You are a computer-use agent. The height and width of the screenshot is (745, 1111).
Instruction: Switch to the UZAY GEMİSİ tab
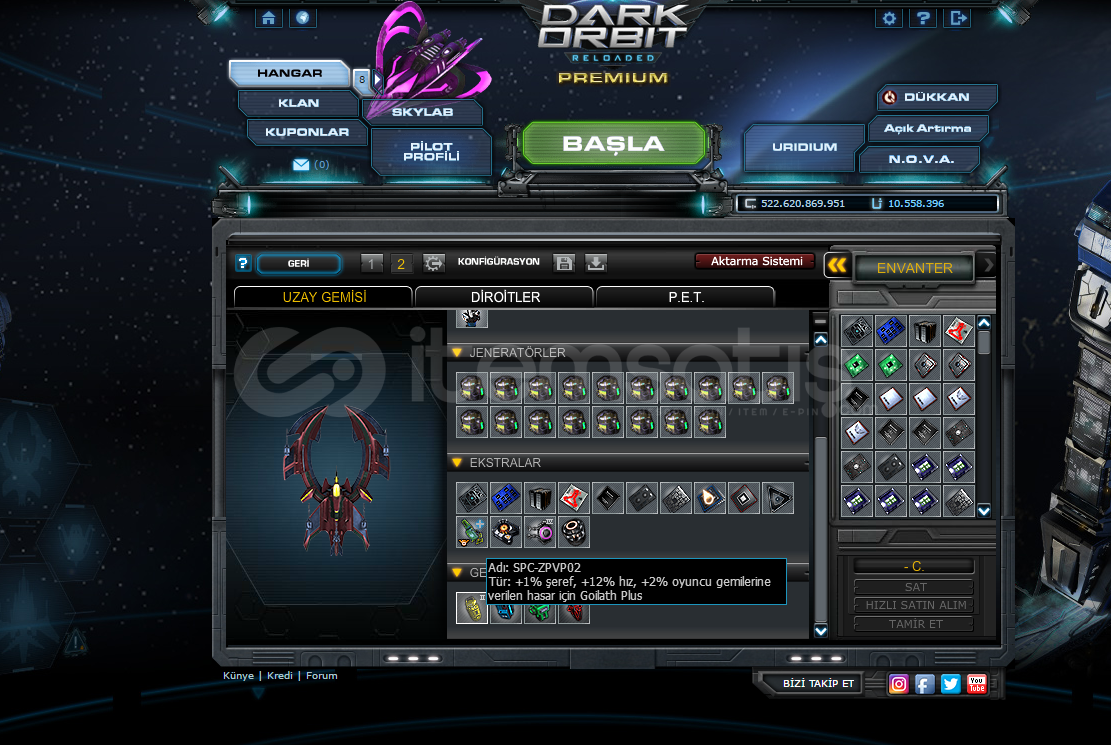[x=324, y=297]
